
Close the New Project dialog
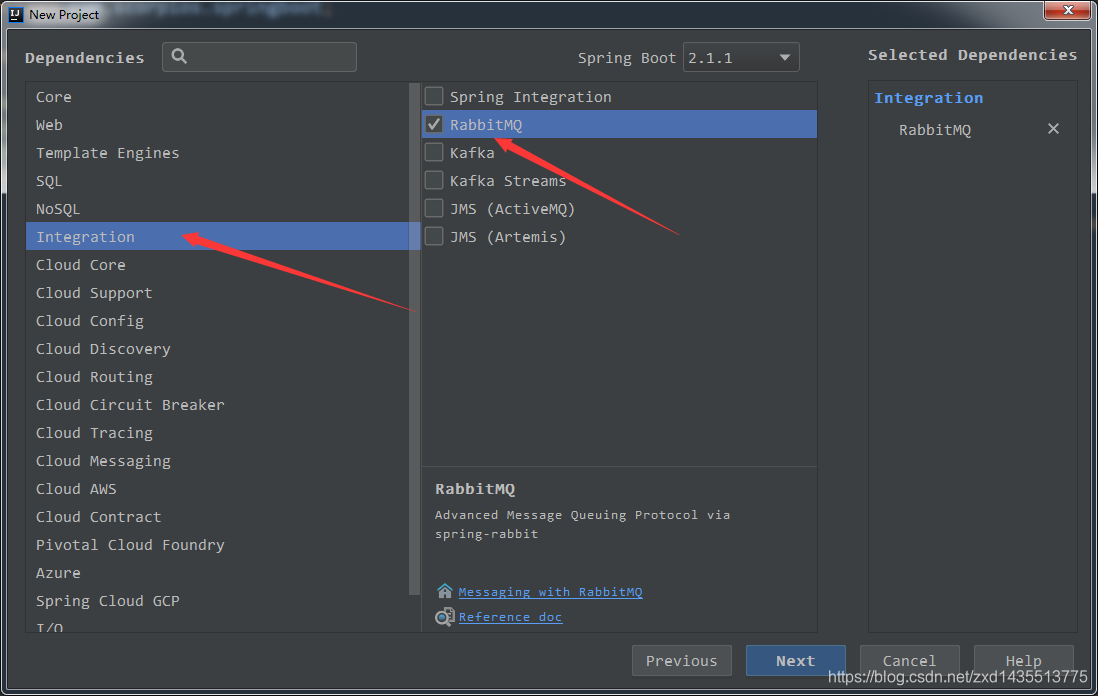click(x=1068, y=10)
